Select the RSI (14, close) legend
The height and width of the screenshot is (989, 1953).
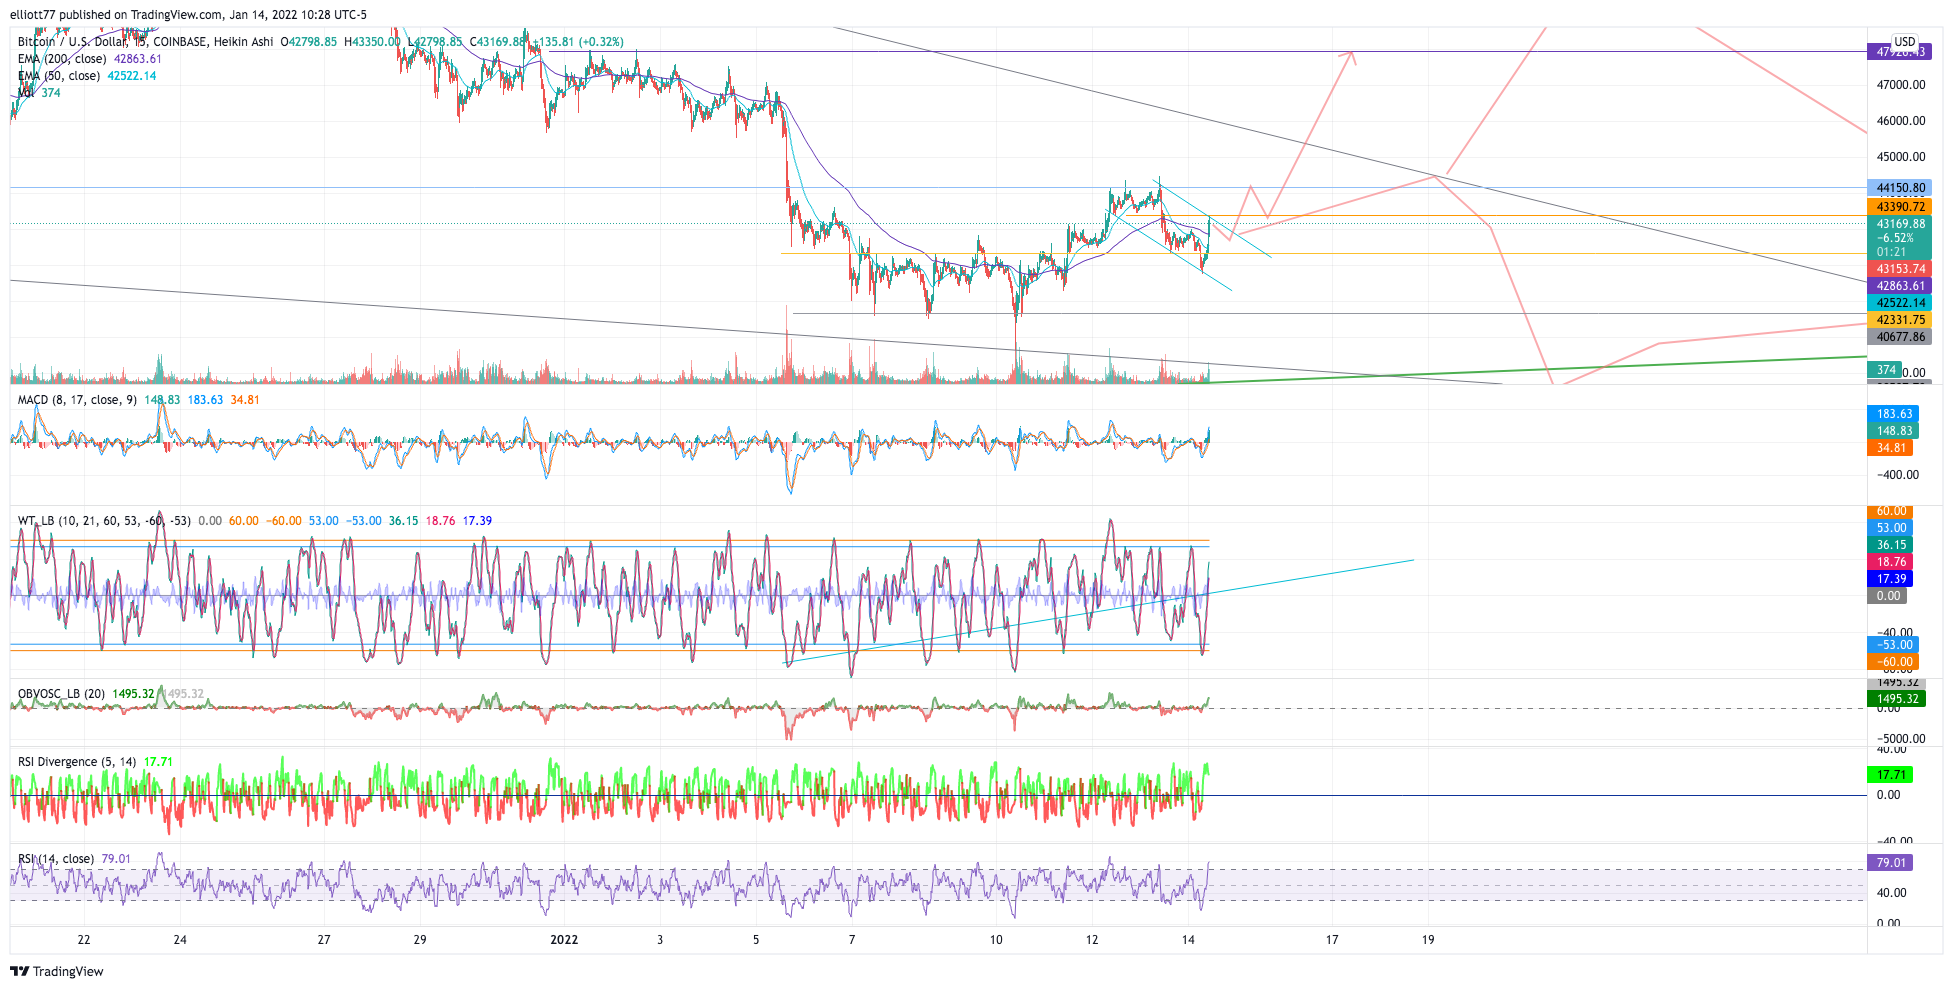tap(56, 859)
